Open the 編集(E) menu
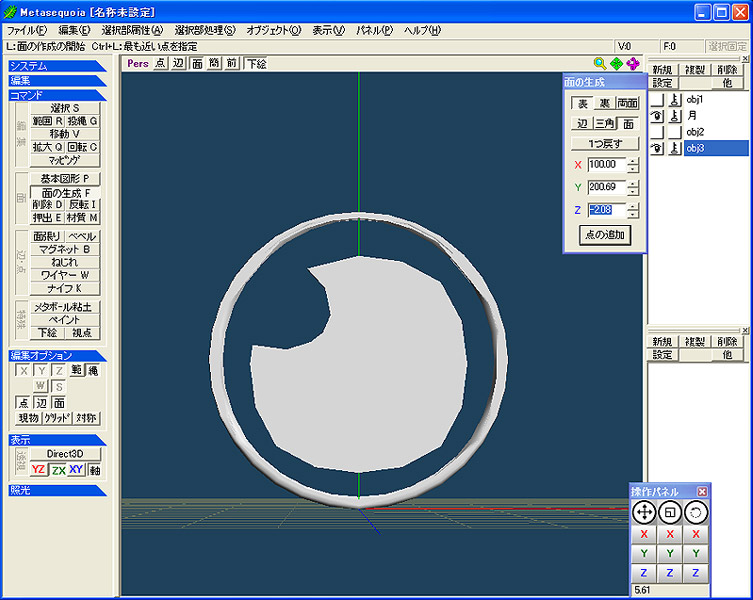The width and height of the screenshot is (753, 600). (x=74, y=30)
